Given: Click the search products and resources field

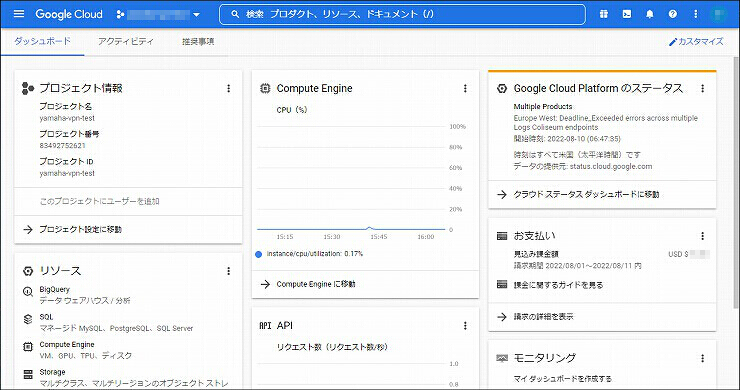Looking at the screenshot, I should point(402,14).
